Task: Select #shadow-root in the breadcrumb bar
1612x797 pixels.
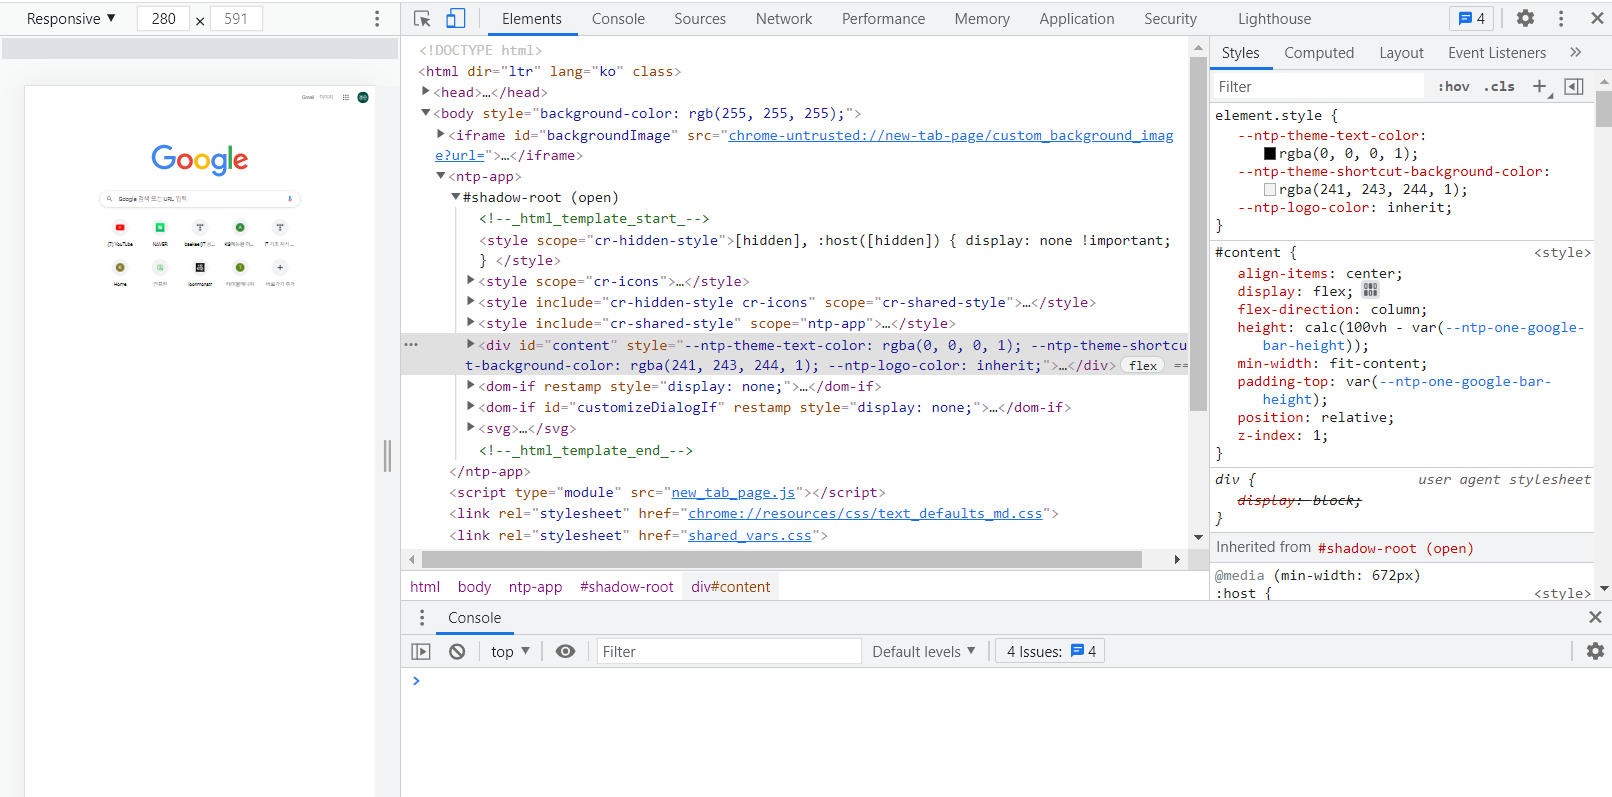Action: [x=626, y=586]
